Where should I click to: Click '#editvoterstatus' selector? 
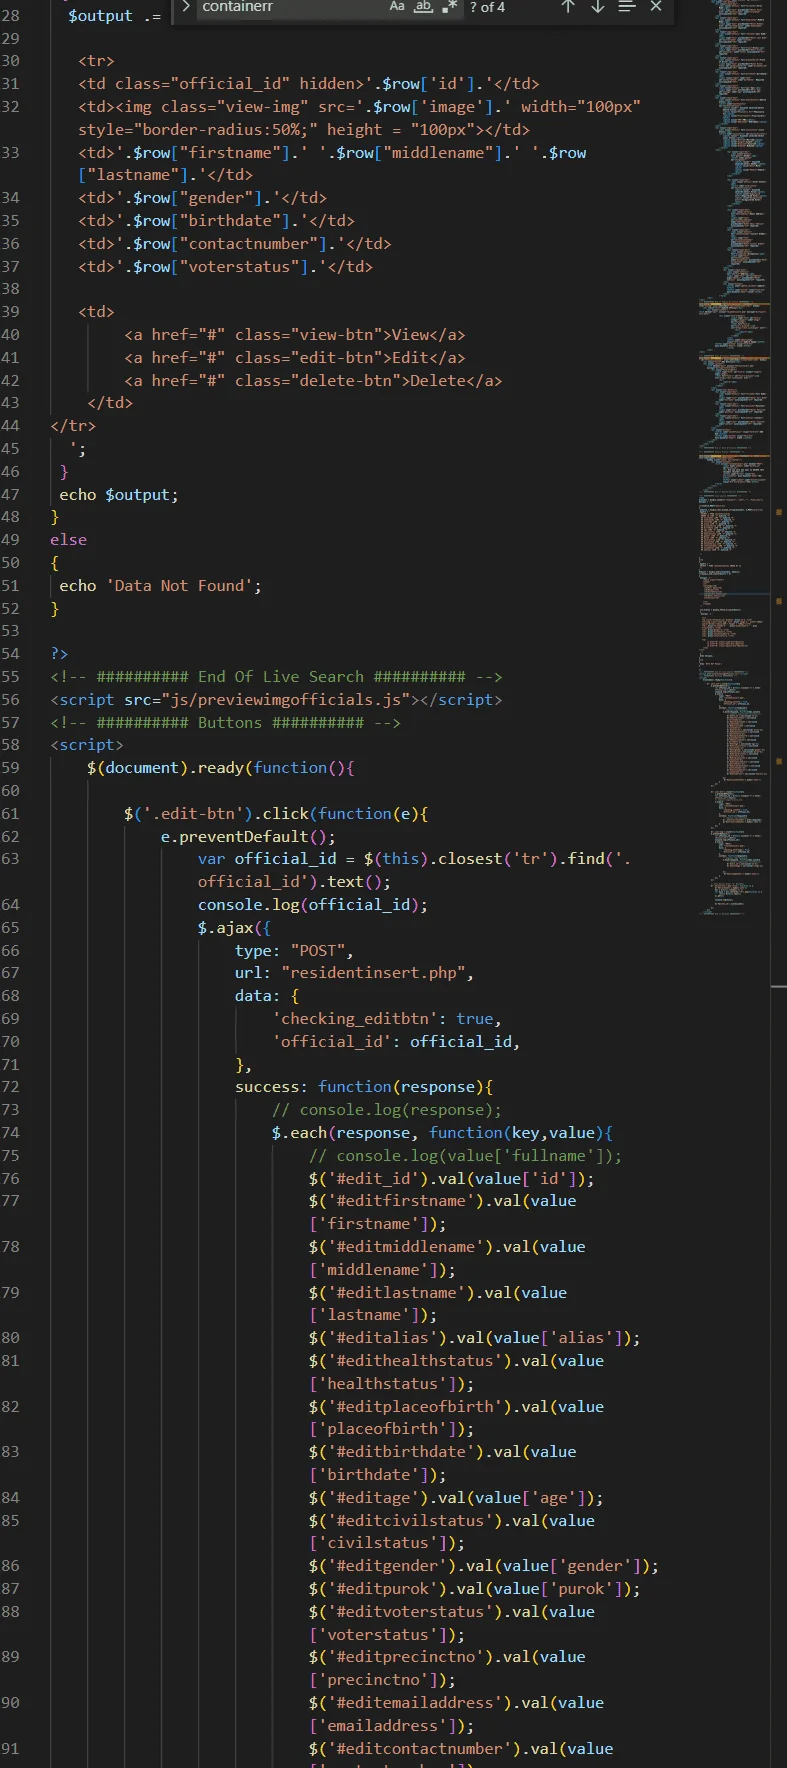coord(415,1612)
